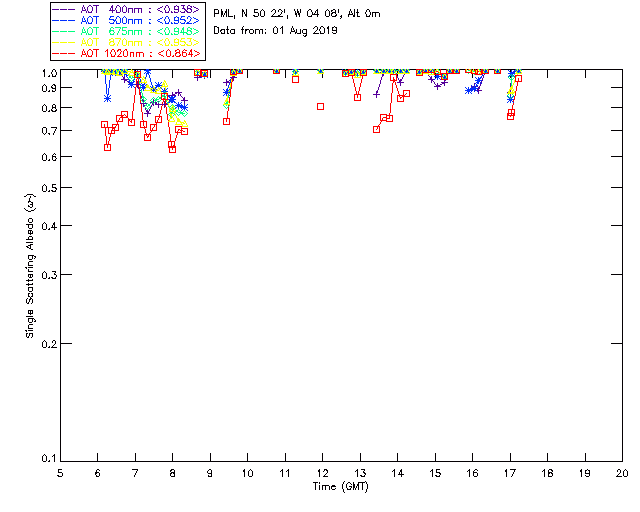Click the 5 tick label on time axis
Viewport: 640px width, 512px height.
coord(60,473)
